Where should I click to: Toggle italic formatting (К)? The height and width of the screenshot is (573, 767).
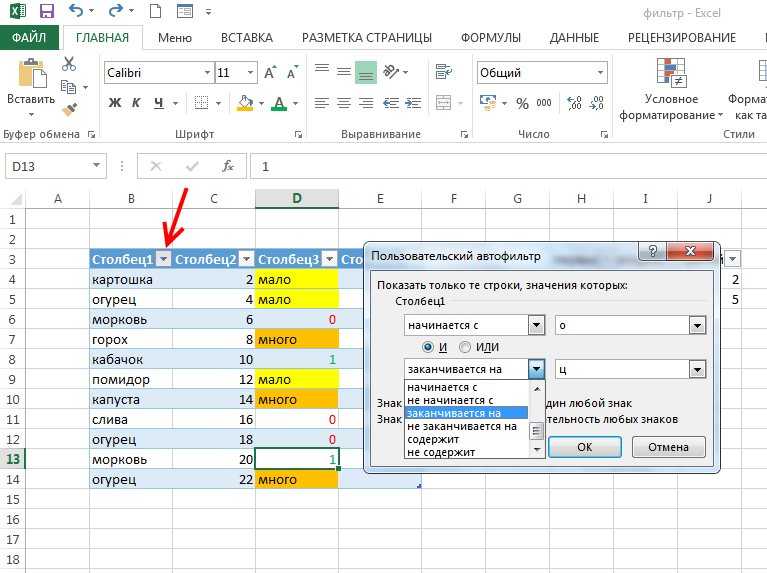point(136,103)
